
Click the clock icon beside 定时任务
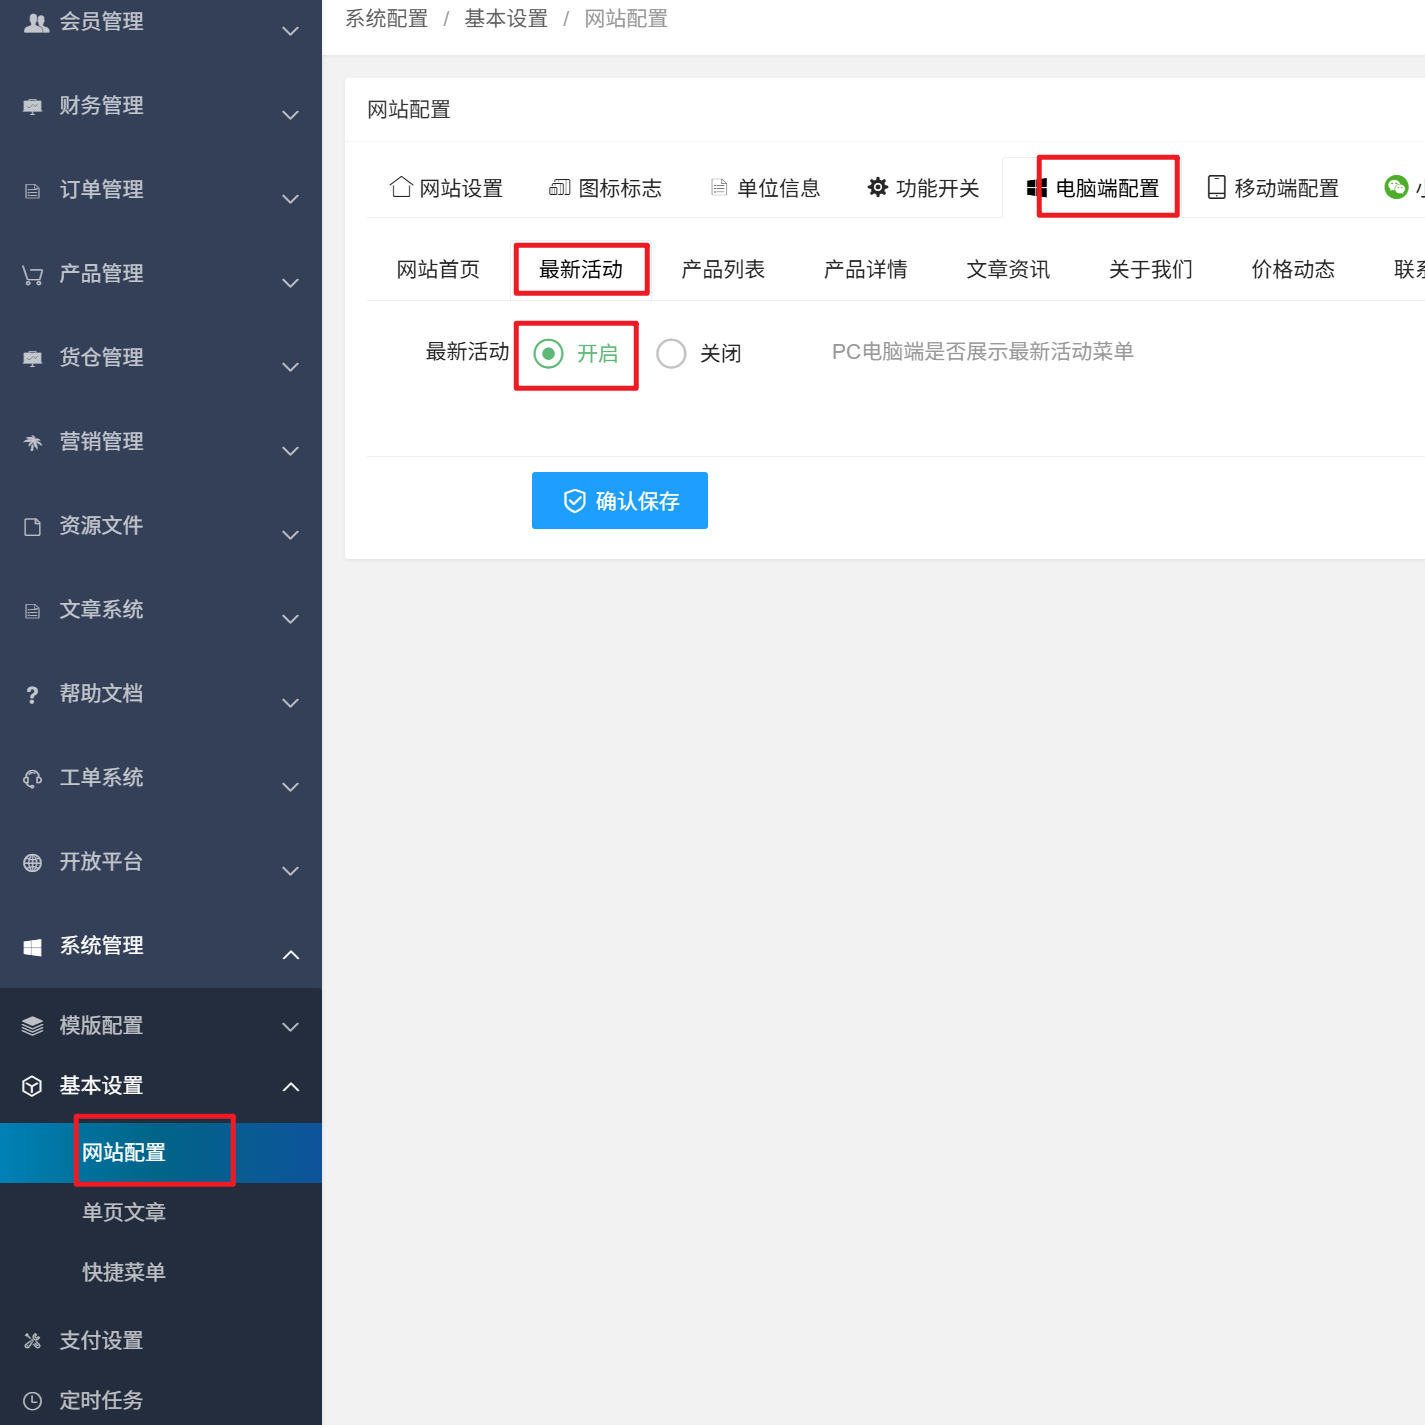point(33,1401)
